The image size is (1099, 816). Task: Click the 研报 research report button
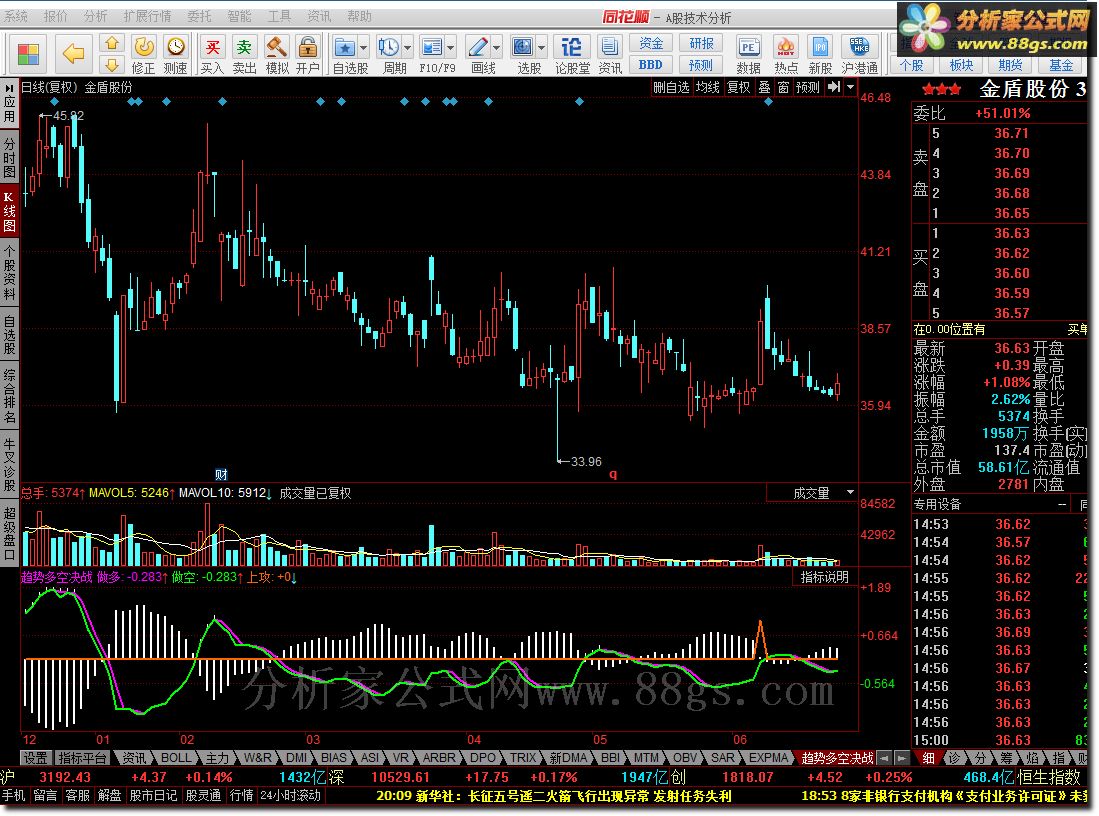tap(701, 43)
